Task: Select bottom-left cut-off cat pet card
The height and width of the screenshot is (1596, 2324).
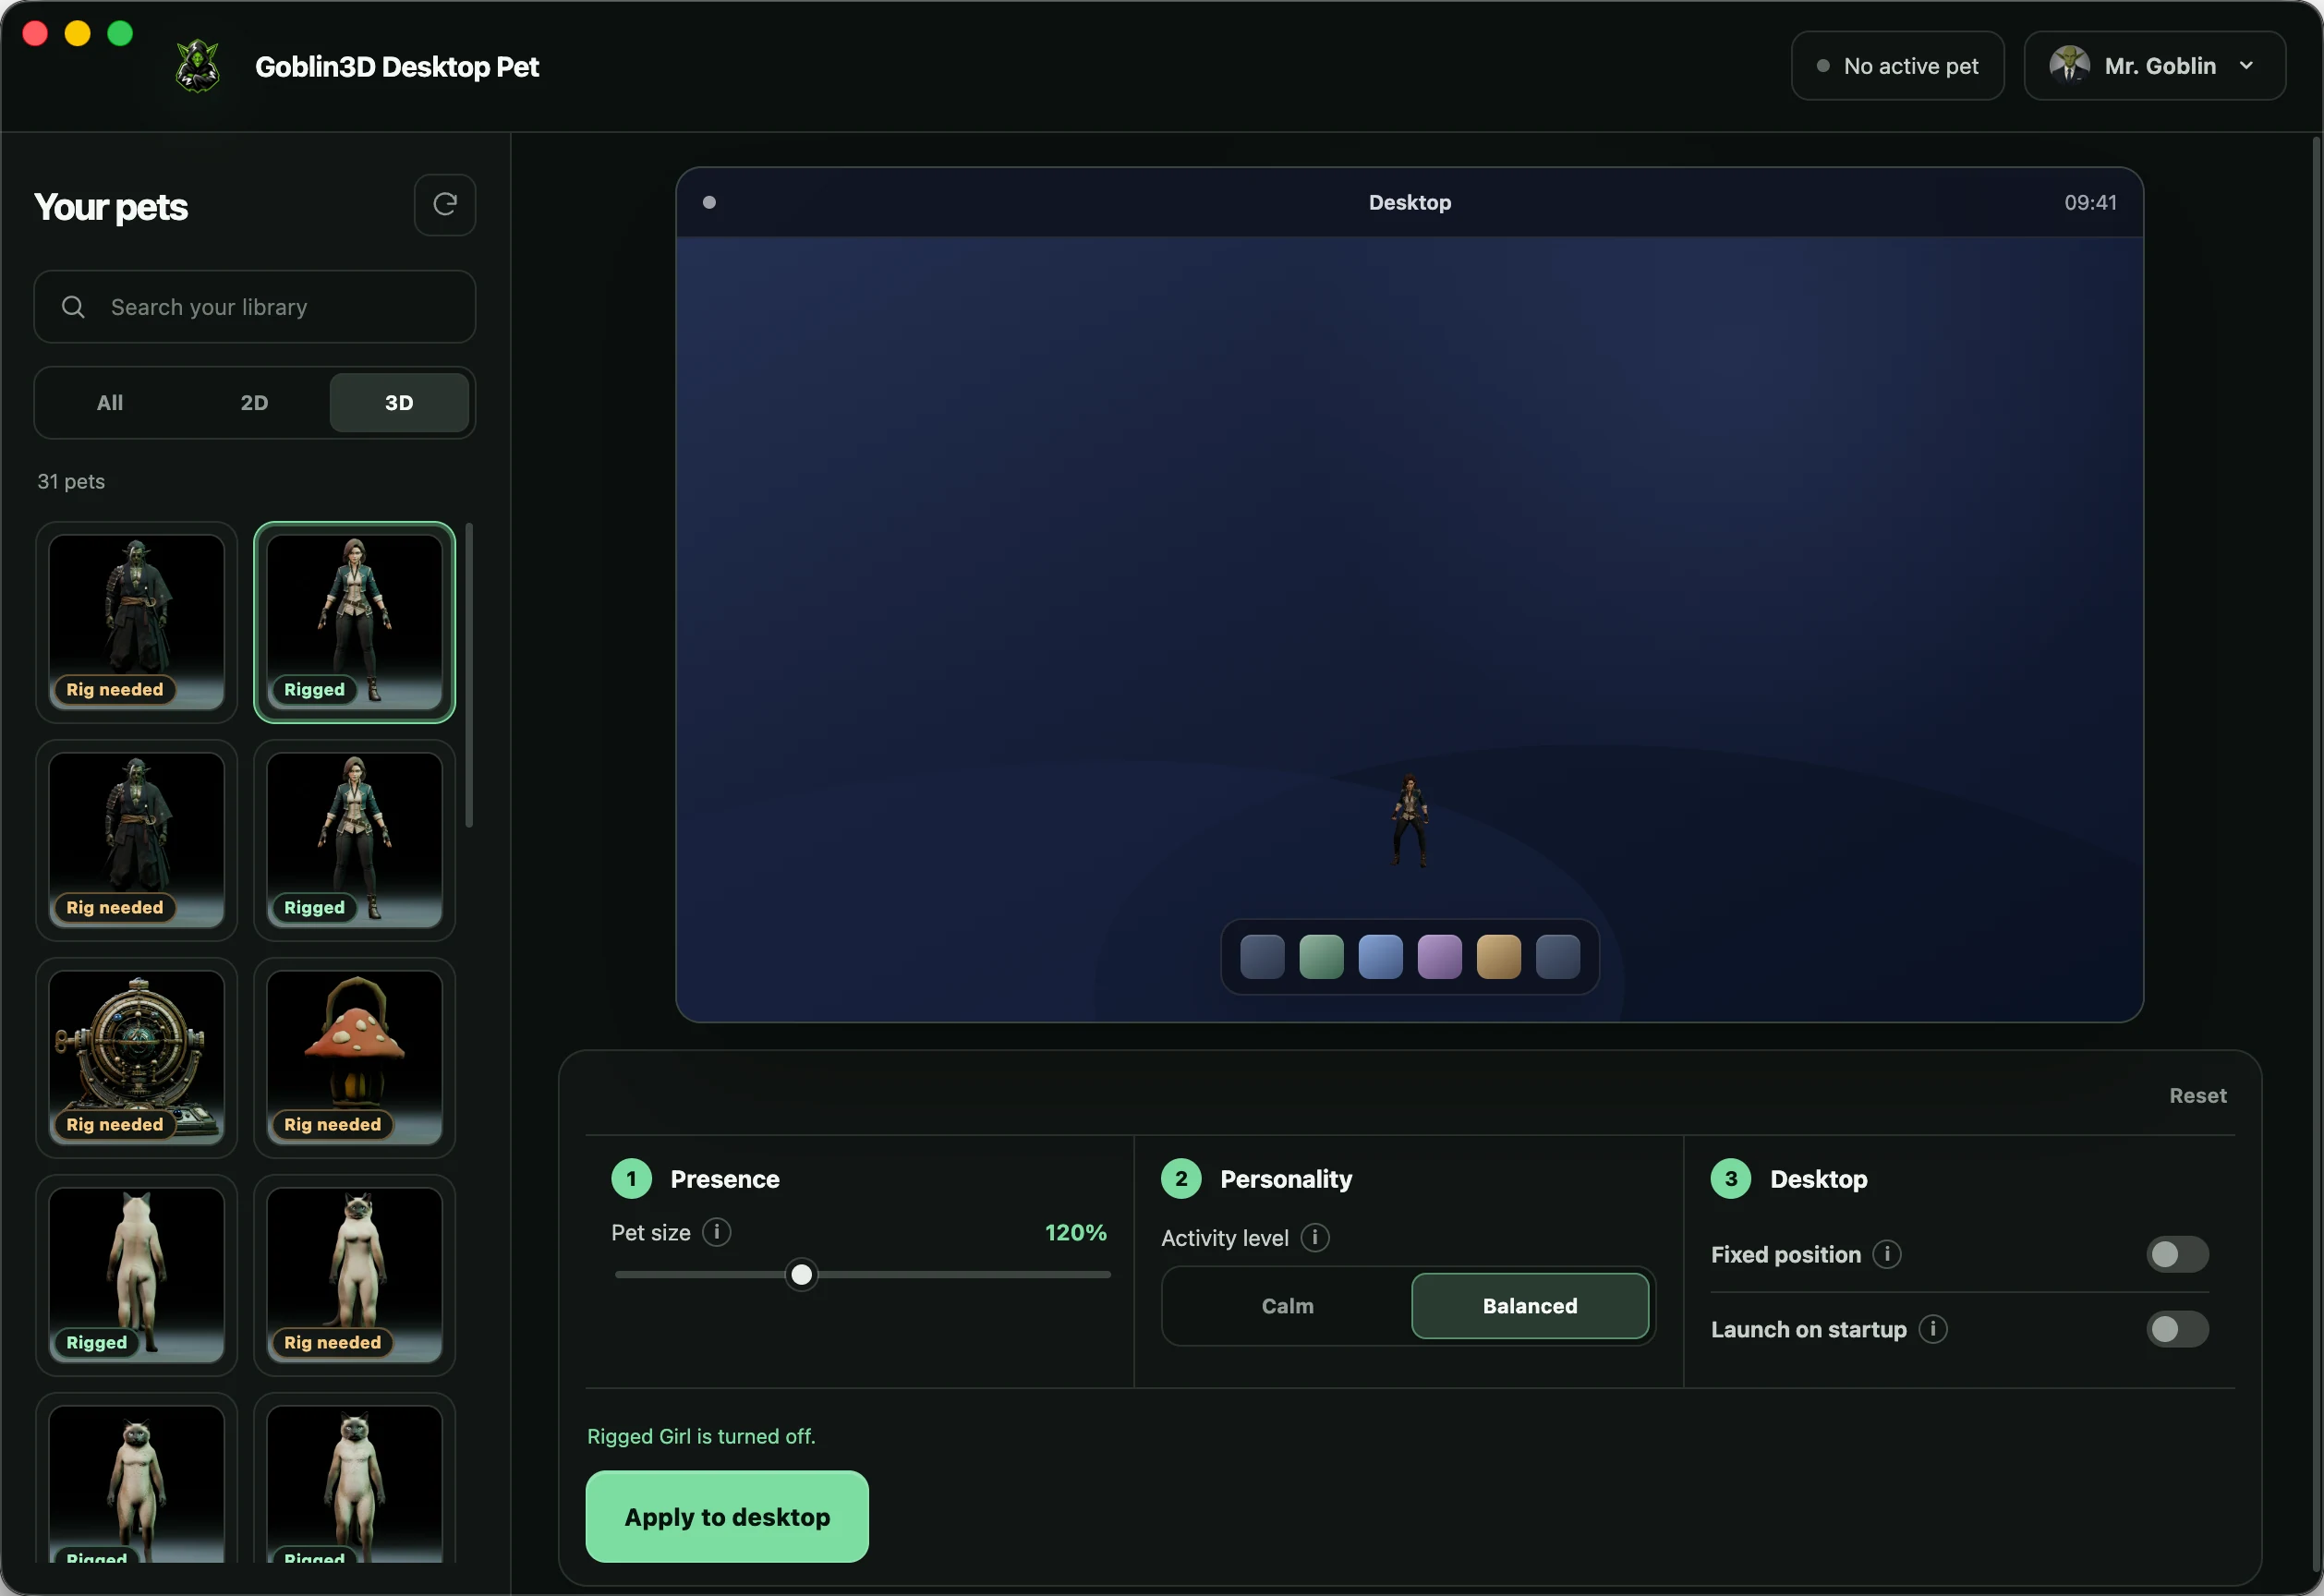Action: pos(136,1479)
